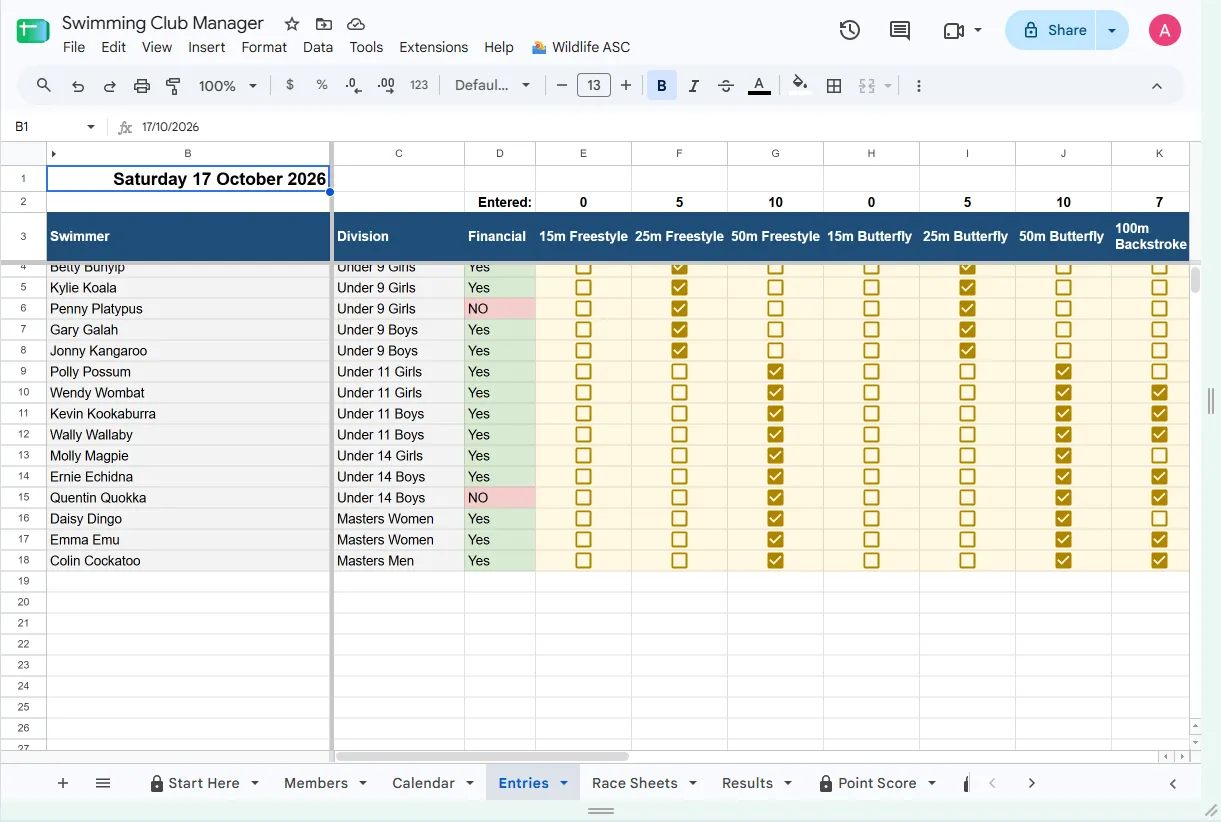
Task: Open more number formats 123
Action: (419, 86)
